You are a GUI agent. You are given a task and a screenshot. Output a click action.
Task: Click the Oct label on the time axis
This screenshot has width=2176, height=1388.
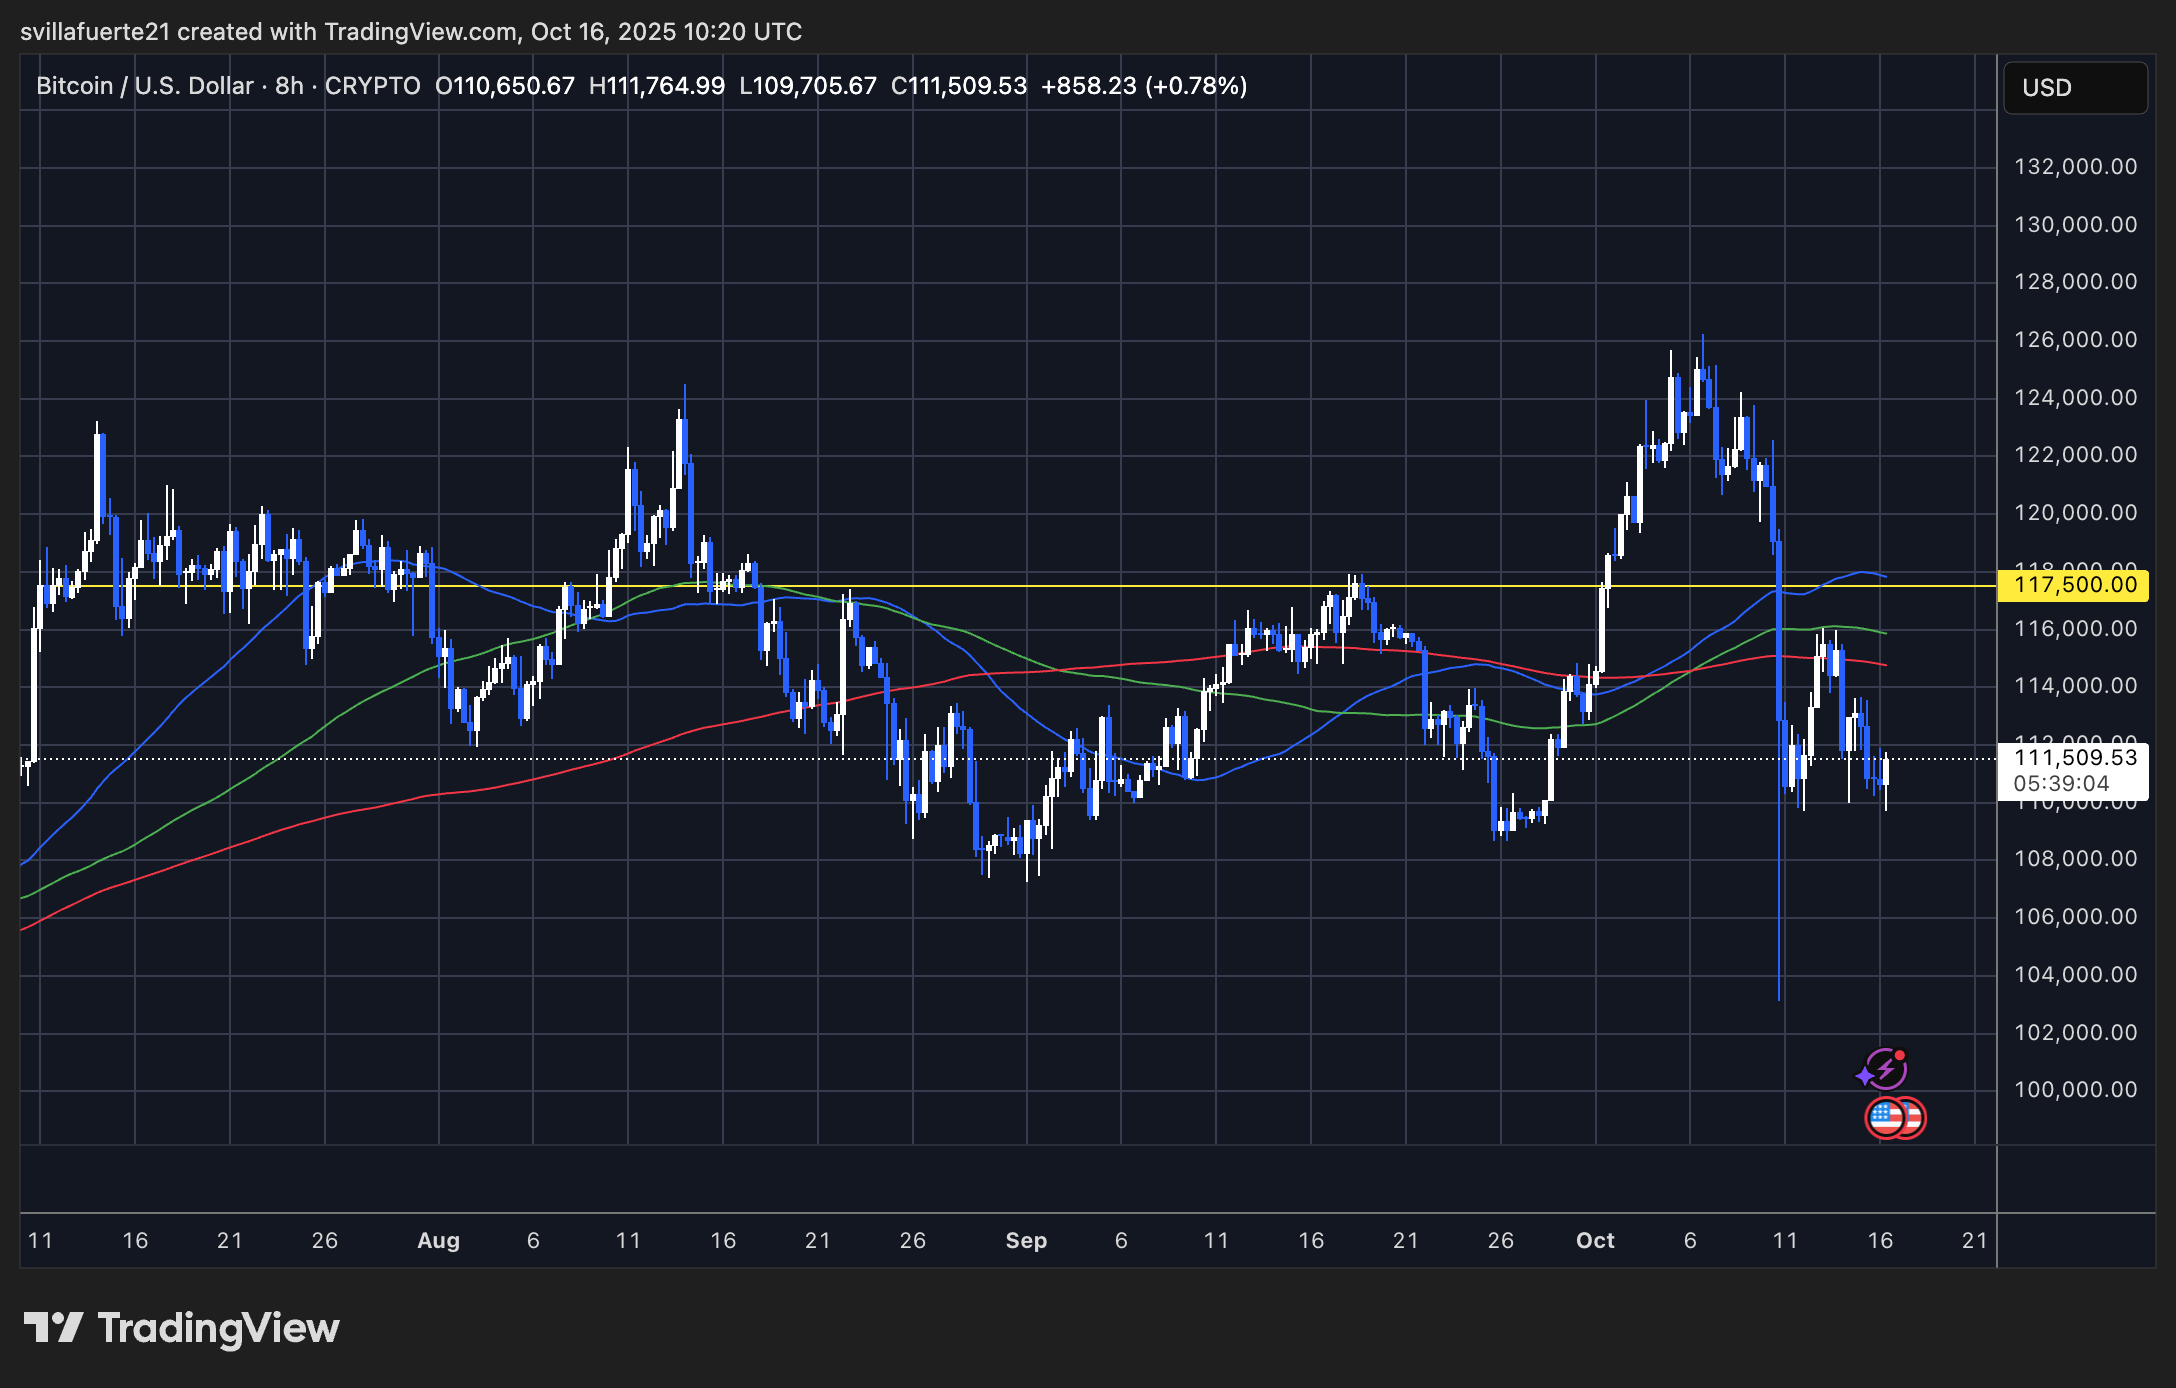(x=1594, y=1240)
